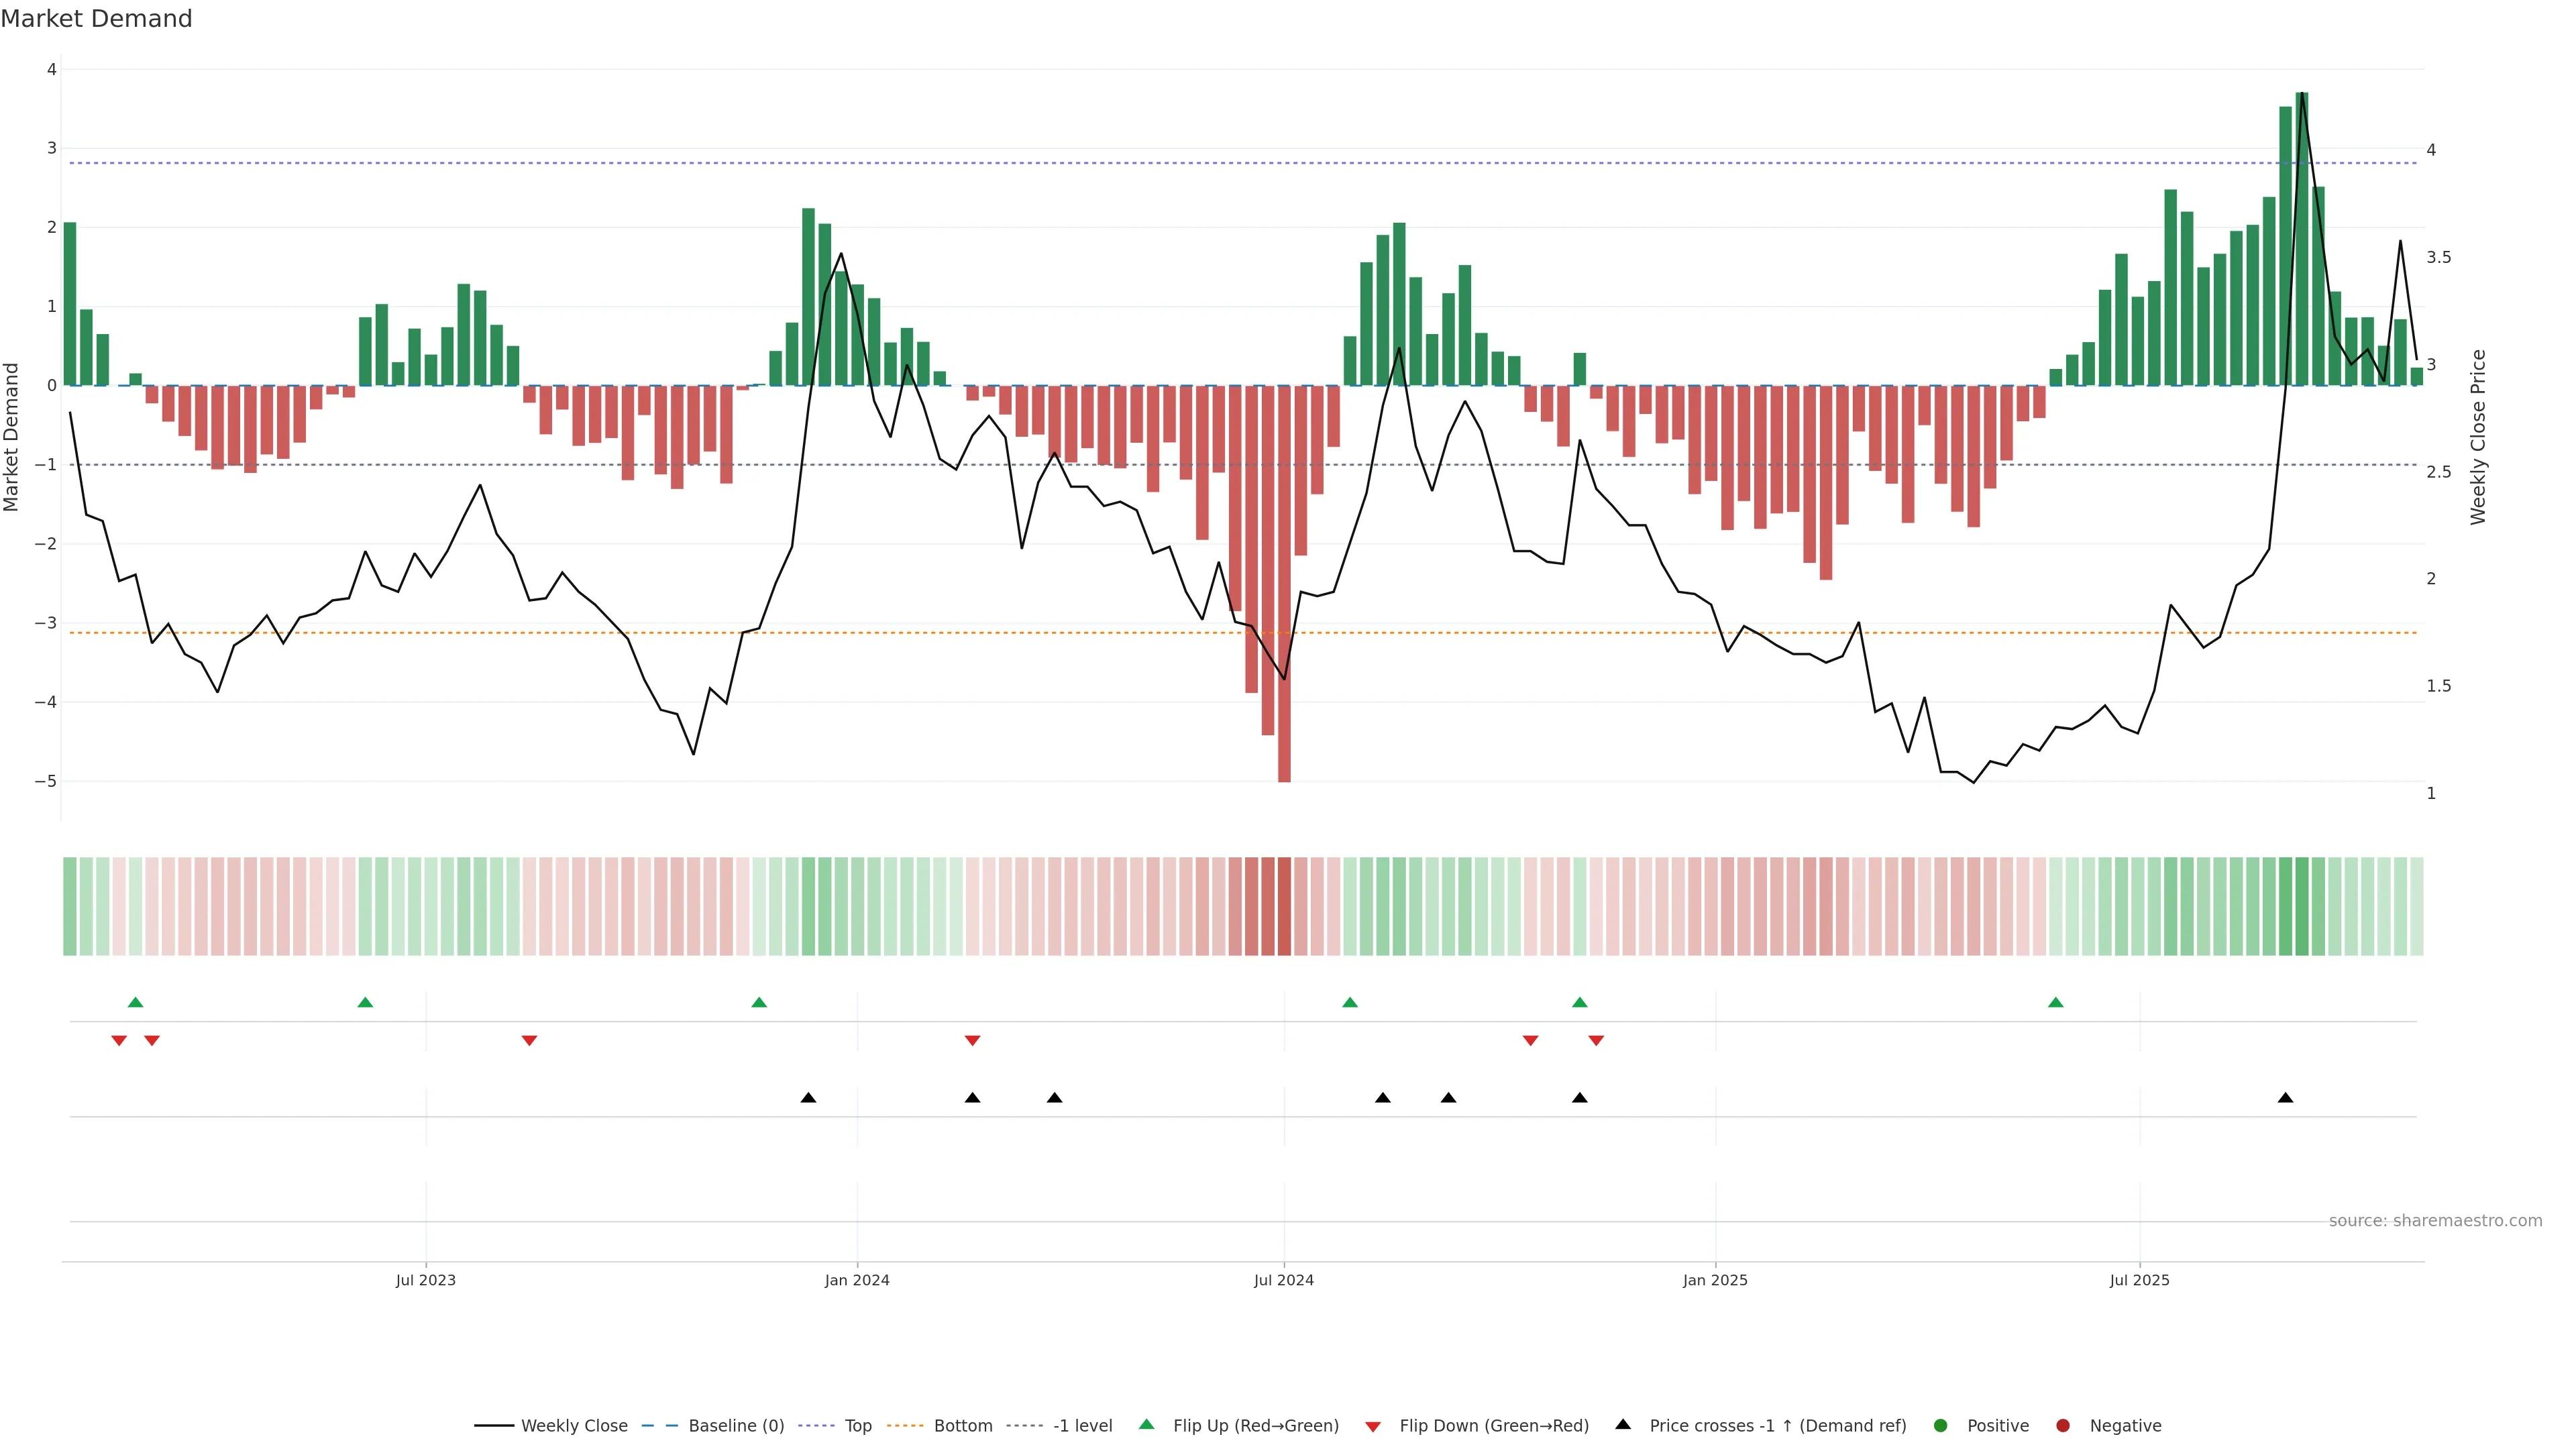
Task: Click the Jan 2025 axis label
Action: pyautogui.click(x=1715, y=1280)
